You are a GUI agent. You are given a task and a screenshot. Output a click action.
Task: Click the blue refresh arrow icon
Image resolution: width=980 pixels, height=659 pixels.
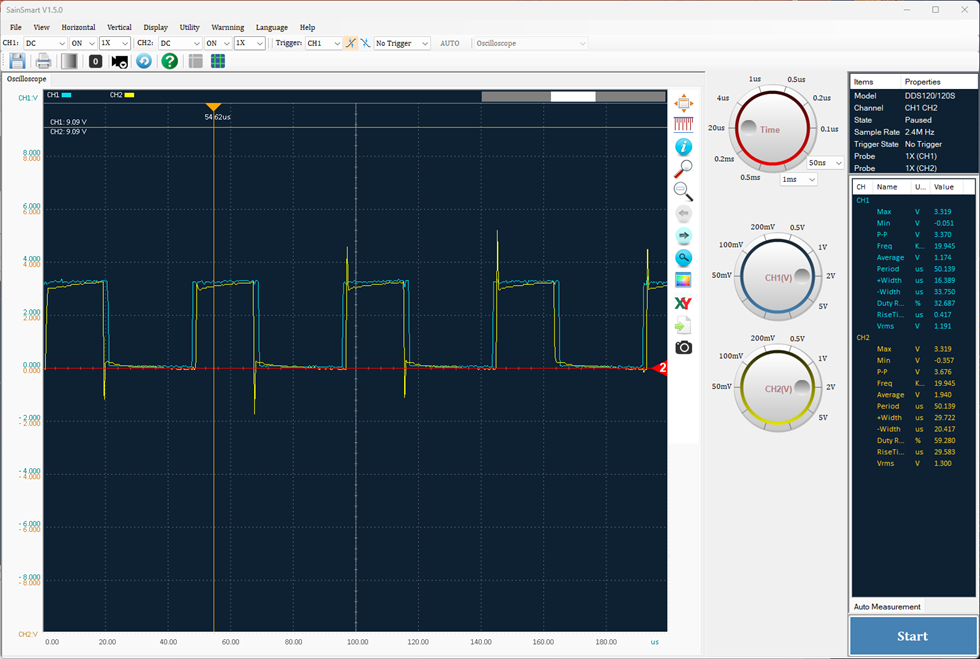coord(144,61)
